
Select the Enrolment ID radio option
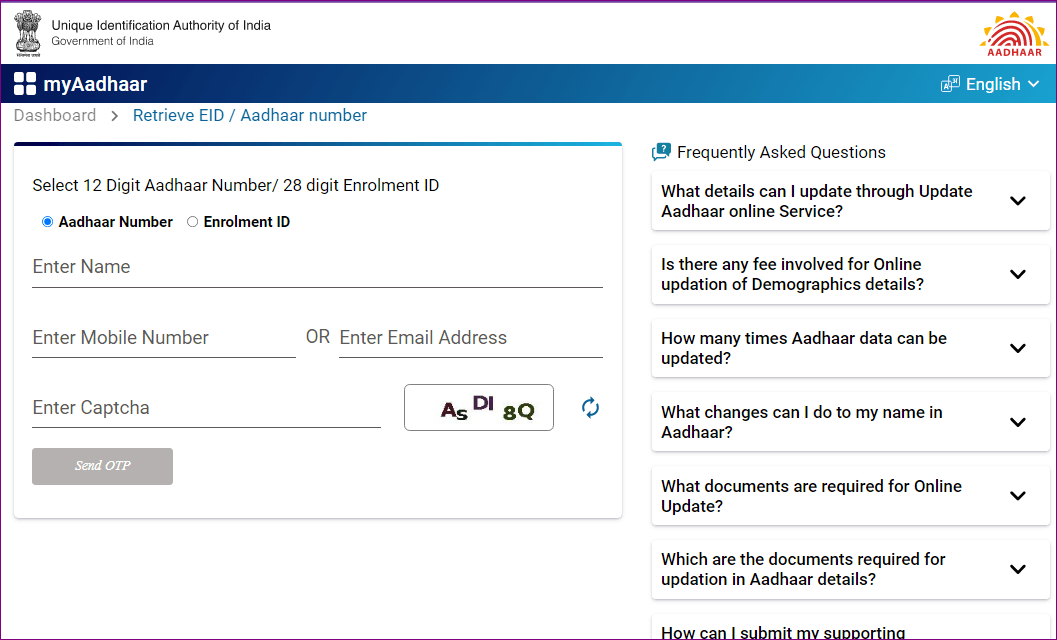point(193,222)
